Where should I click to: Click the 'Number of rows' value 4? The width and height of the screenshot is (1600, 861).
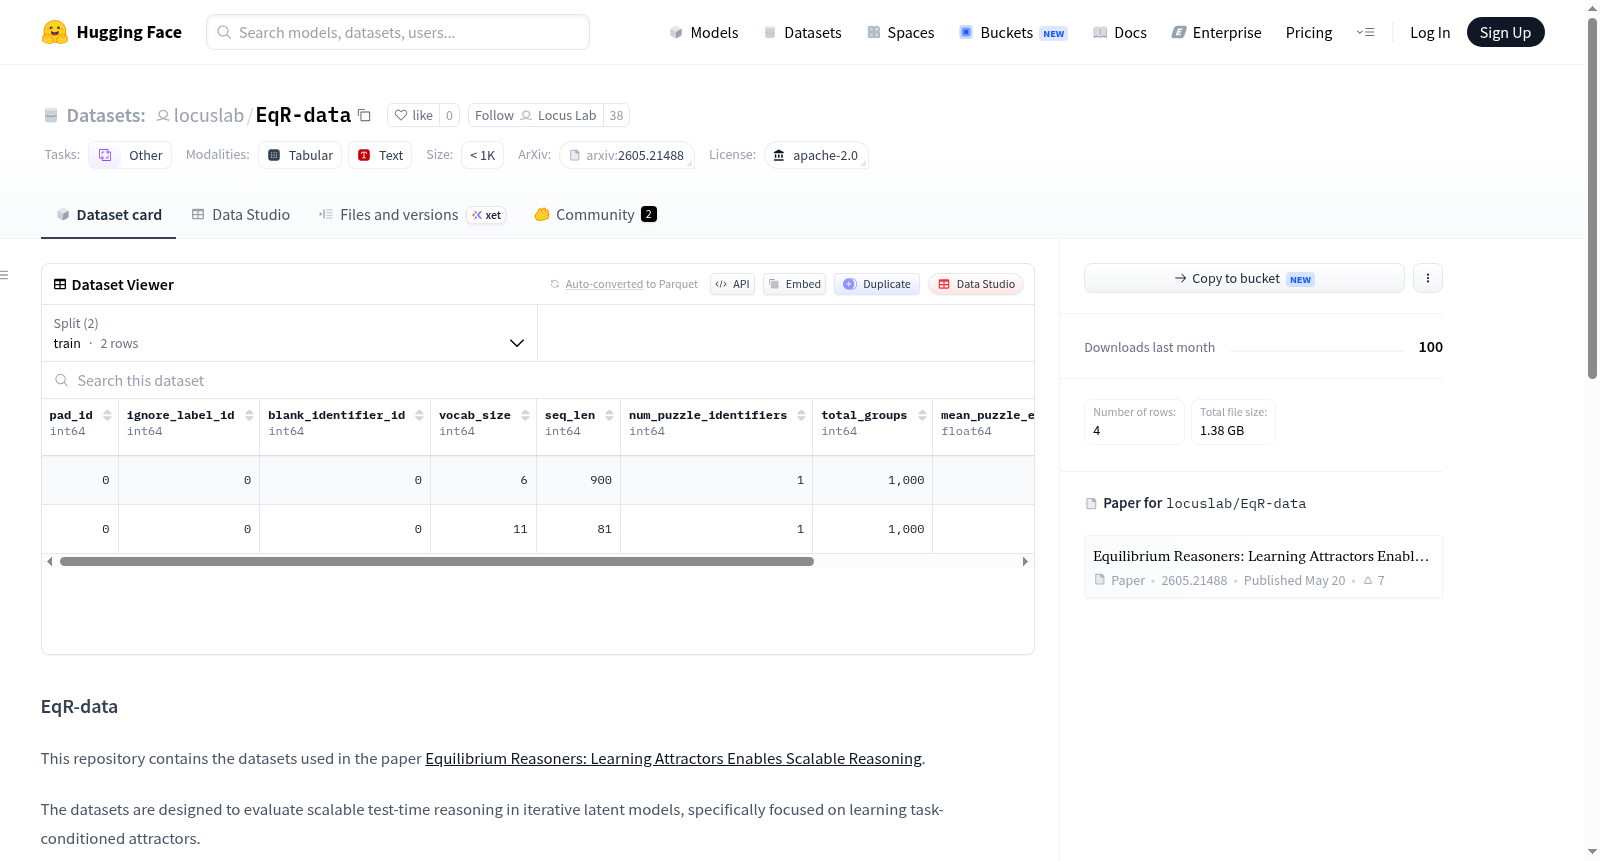coord(1097,431)
